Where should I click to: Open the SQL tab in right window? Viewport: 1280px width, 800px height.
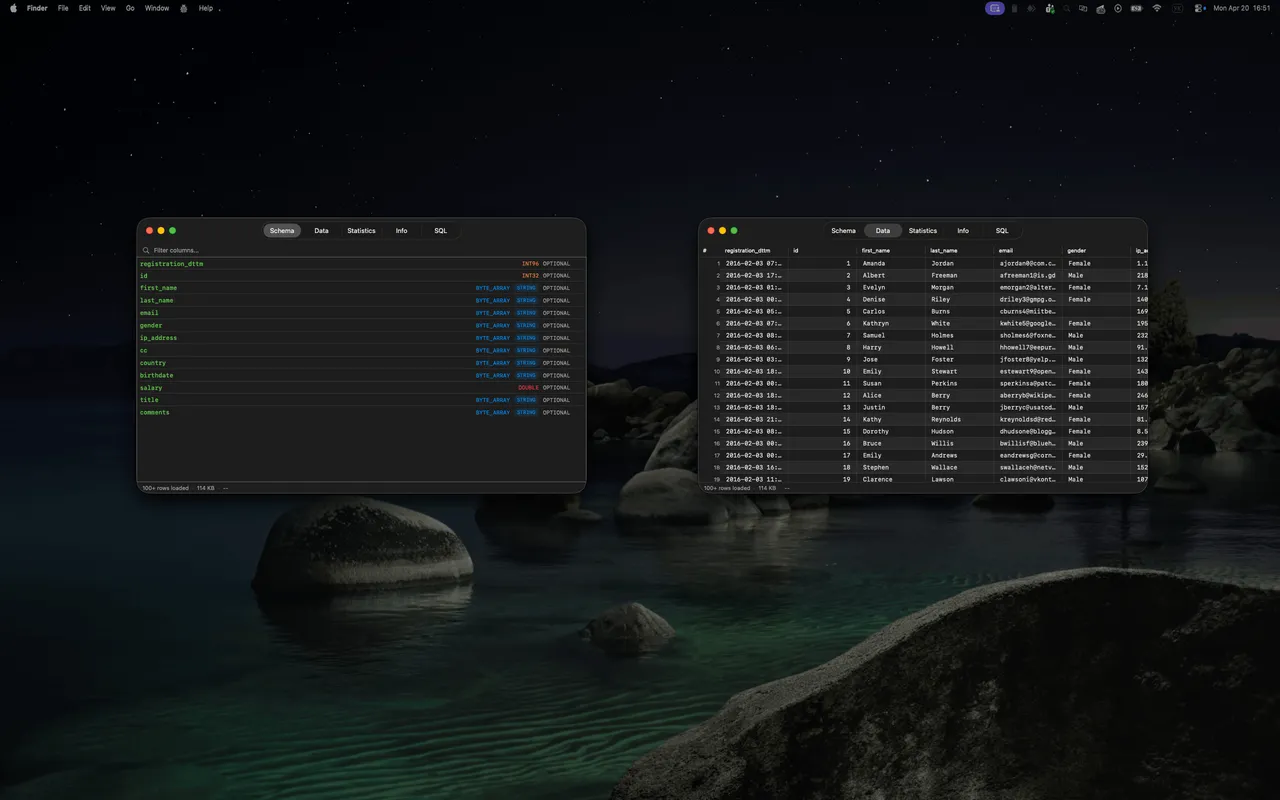point(1001,231)
